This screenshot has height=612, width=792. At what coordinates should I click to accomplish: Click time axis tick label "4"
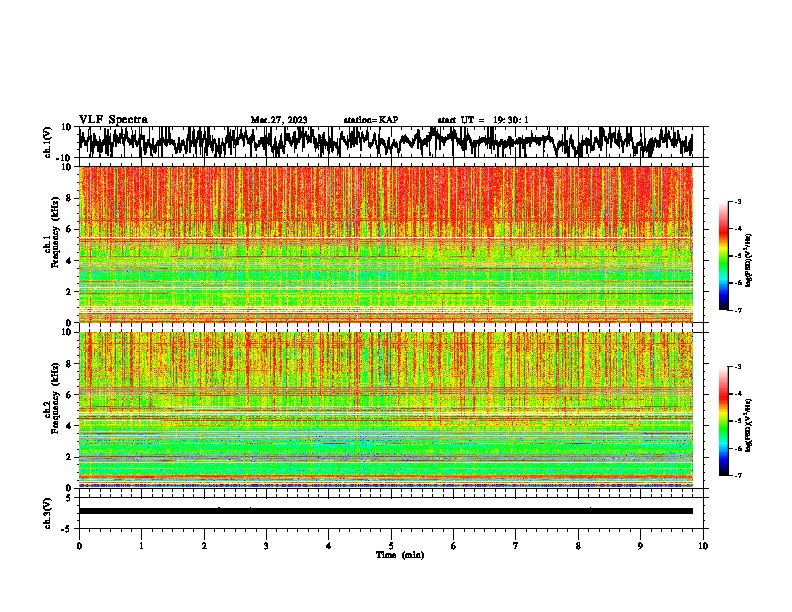pos(329,546)
